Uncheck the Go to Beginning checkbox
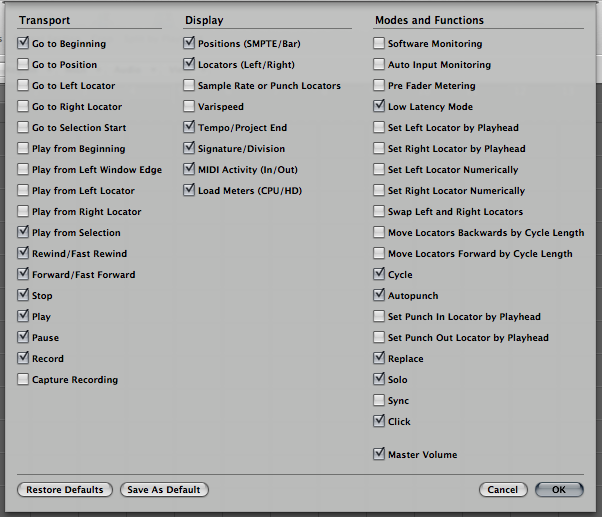602x517 pixels. click(23, 44)
